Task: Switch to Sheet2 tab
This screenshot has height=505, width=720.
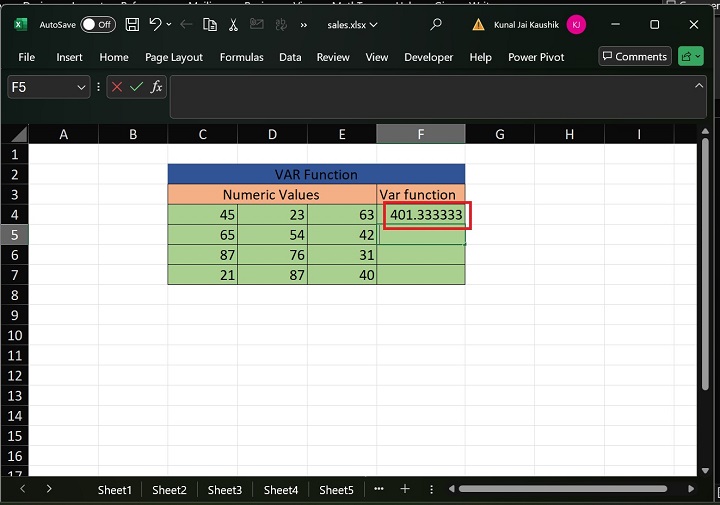Action: [x=169, y=490]
